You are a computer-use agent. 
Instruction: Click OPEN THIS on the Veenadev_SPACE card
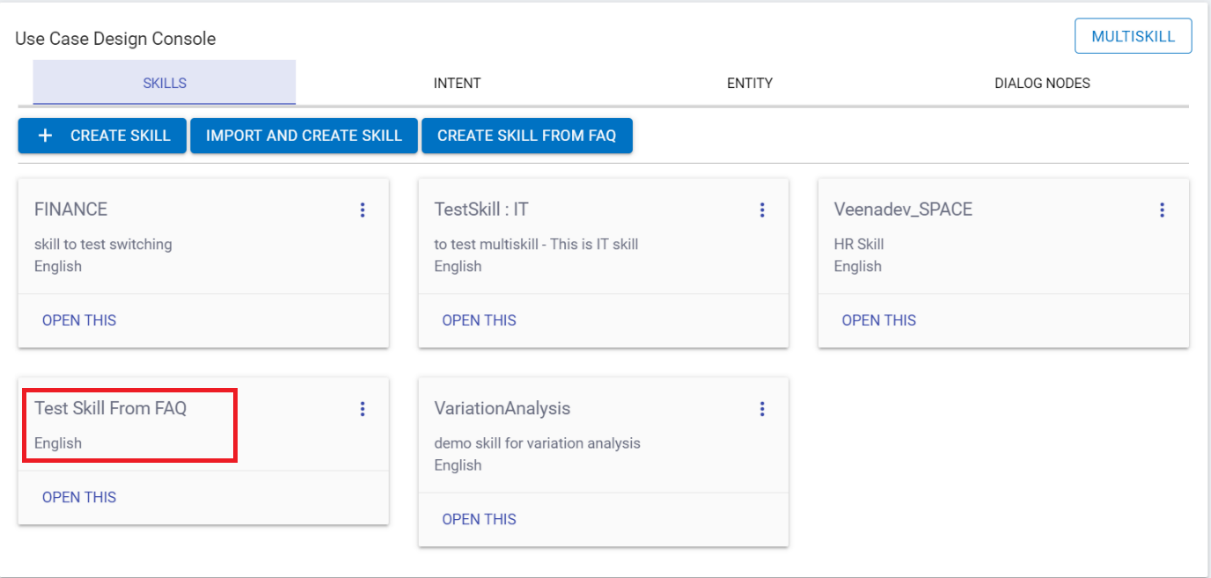[879, 321]
